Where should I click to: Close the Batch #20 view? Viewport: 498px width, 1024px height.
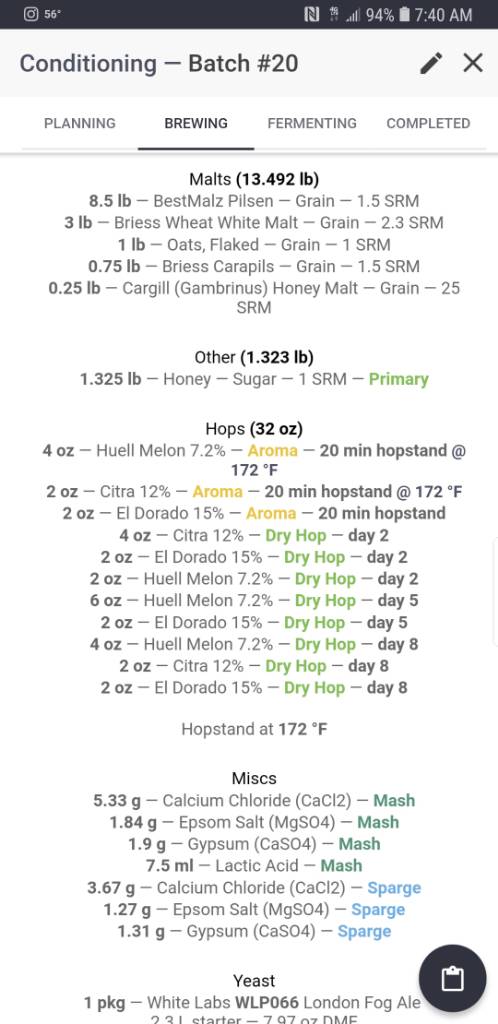coord(473,63)
